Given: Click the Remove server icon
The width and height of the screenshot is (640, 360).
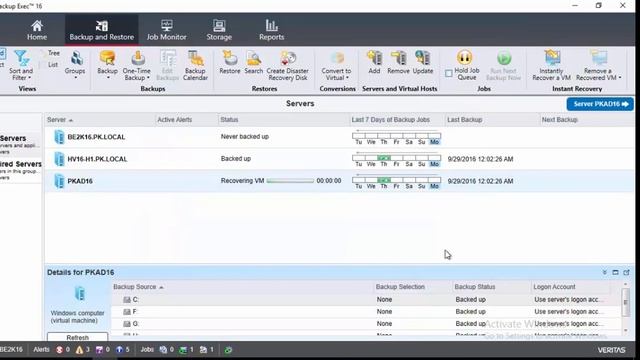Looking at the screenshot, I should pyautogui.click(x=398, y=62).
